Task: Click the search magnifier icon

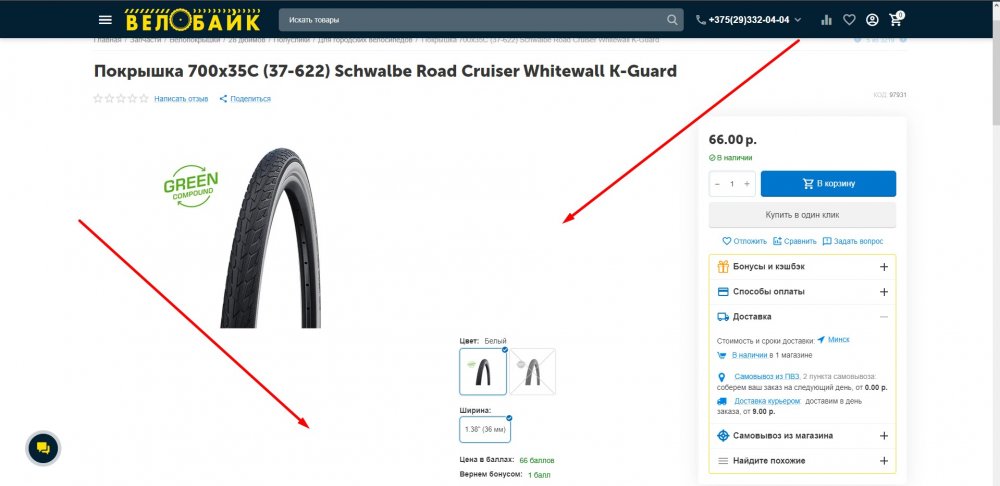Action: (672, 20)
